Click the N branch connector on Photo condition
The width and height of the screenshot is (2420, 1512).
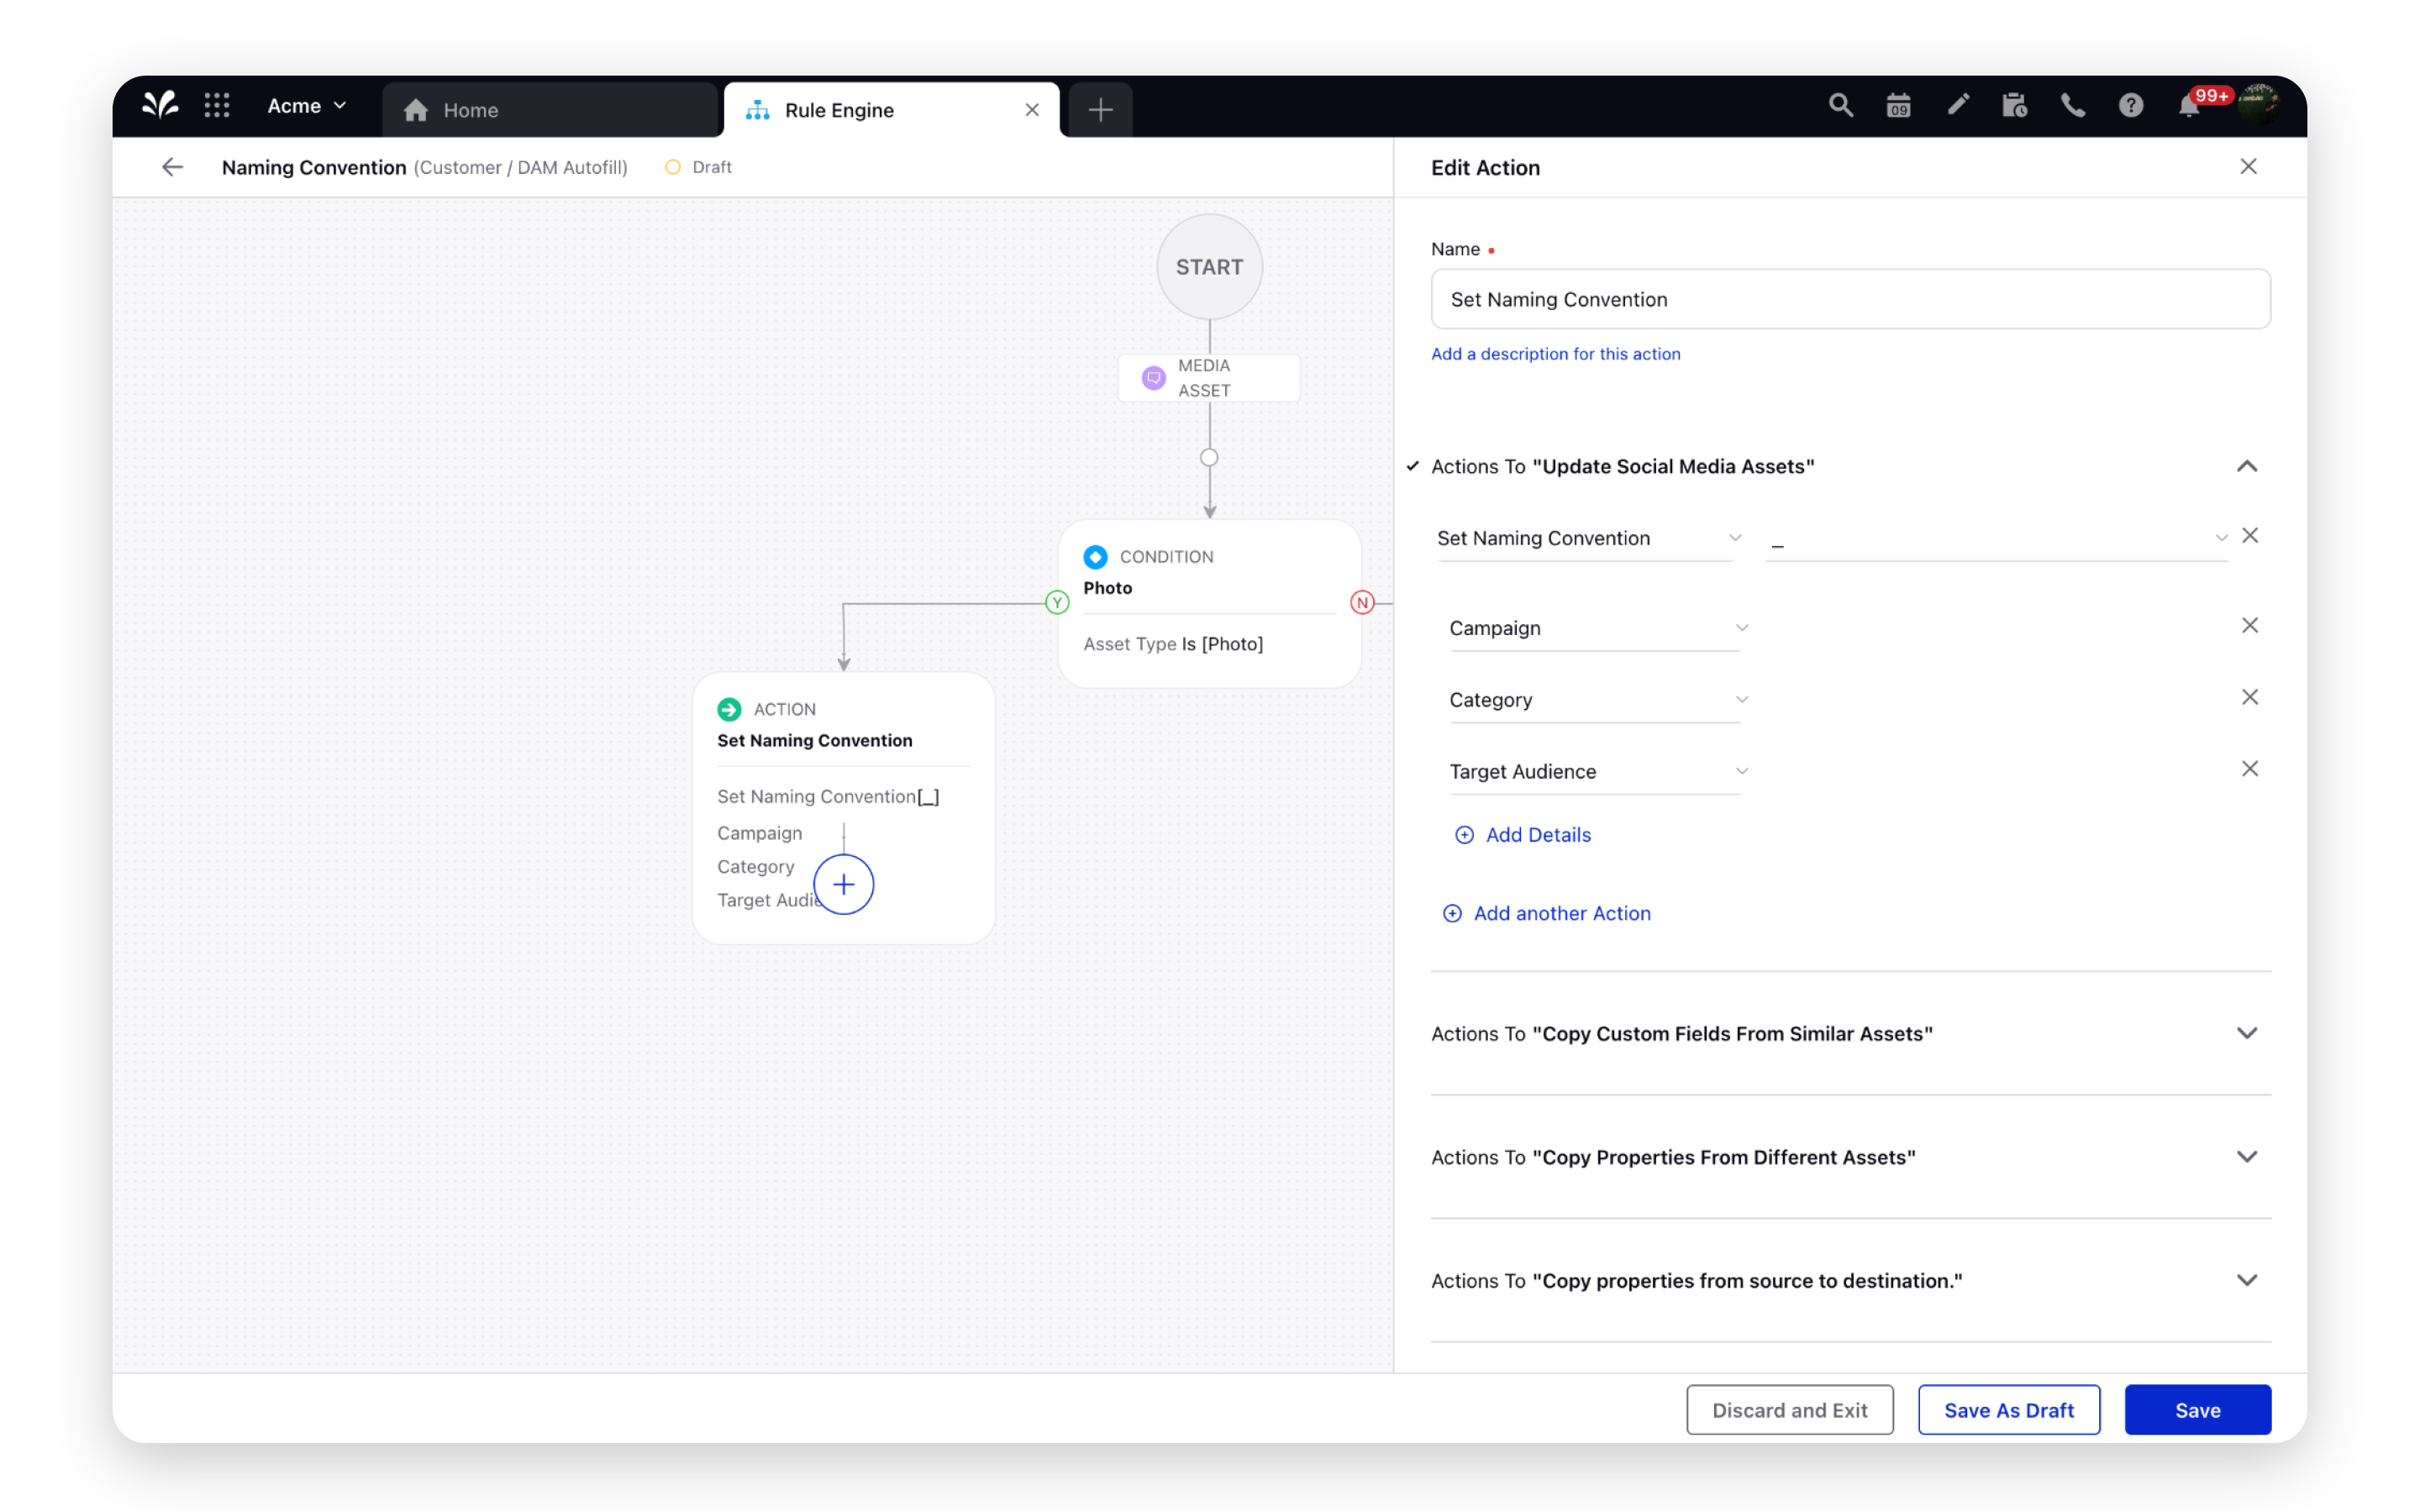click(1362, 603)
